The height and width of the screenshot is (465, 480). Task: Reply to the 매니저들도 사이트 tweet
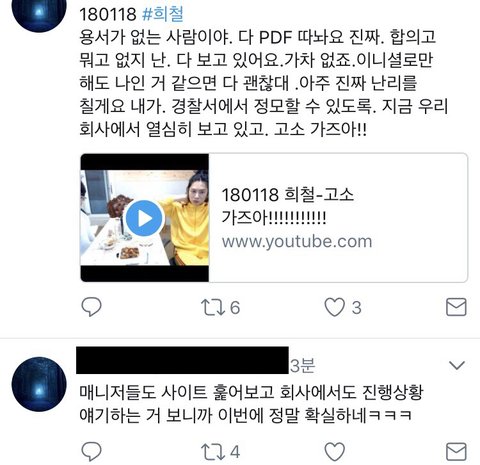tap(91, 452)
